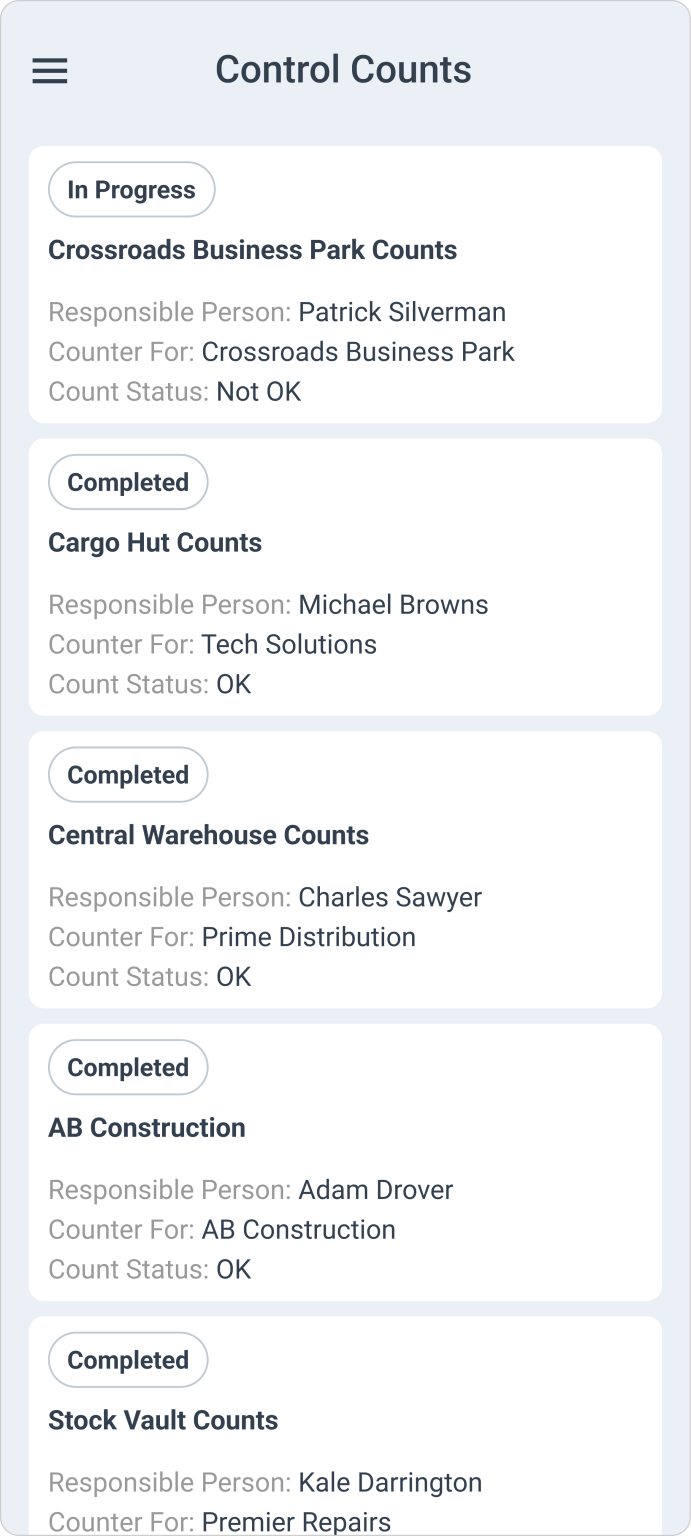Screen dimensions: 691x1536
Task: Select responsible person Kale Darrington
Action: click(390, 1482)
